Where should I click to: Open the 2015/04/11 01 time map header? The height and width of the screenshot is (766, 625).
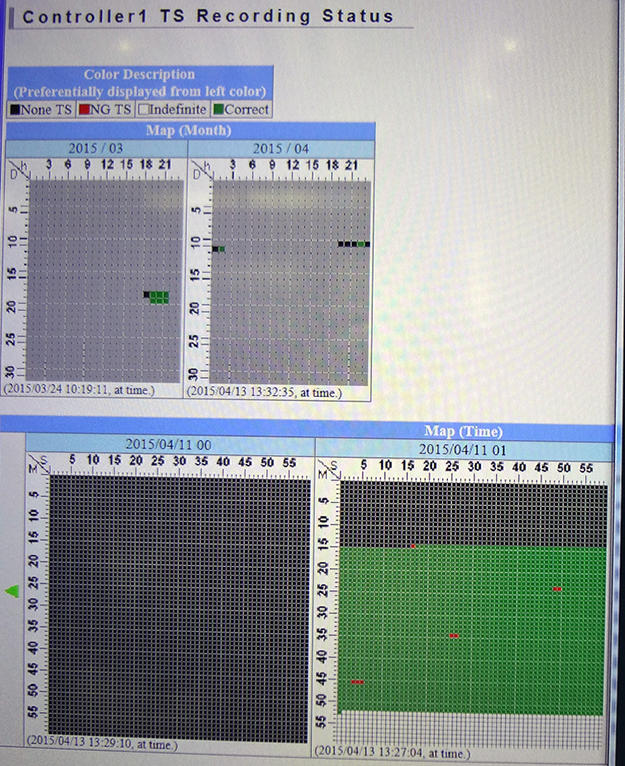tap(464, 450)
